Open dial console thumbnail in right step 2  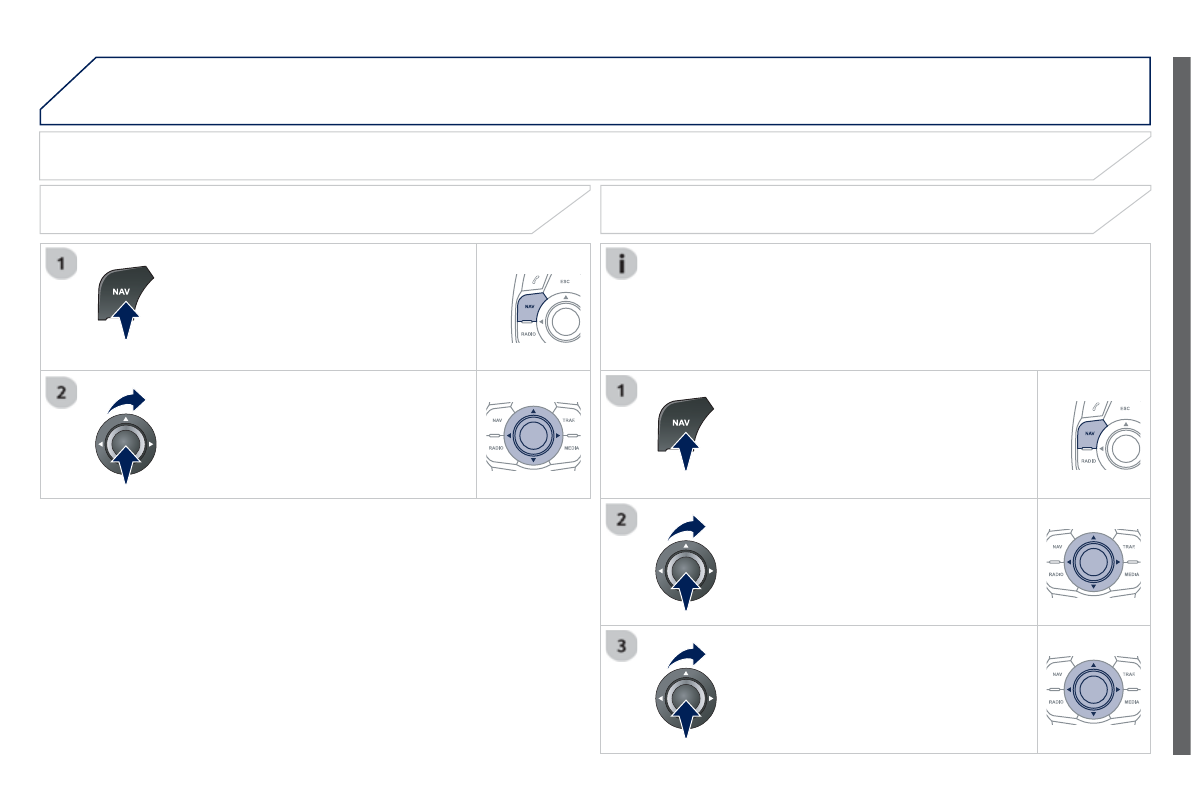(1094, 562)
